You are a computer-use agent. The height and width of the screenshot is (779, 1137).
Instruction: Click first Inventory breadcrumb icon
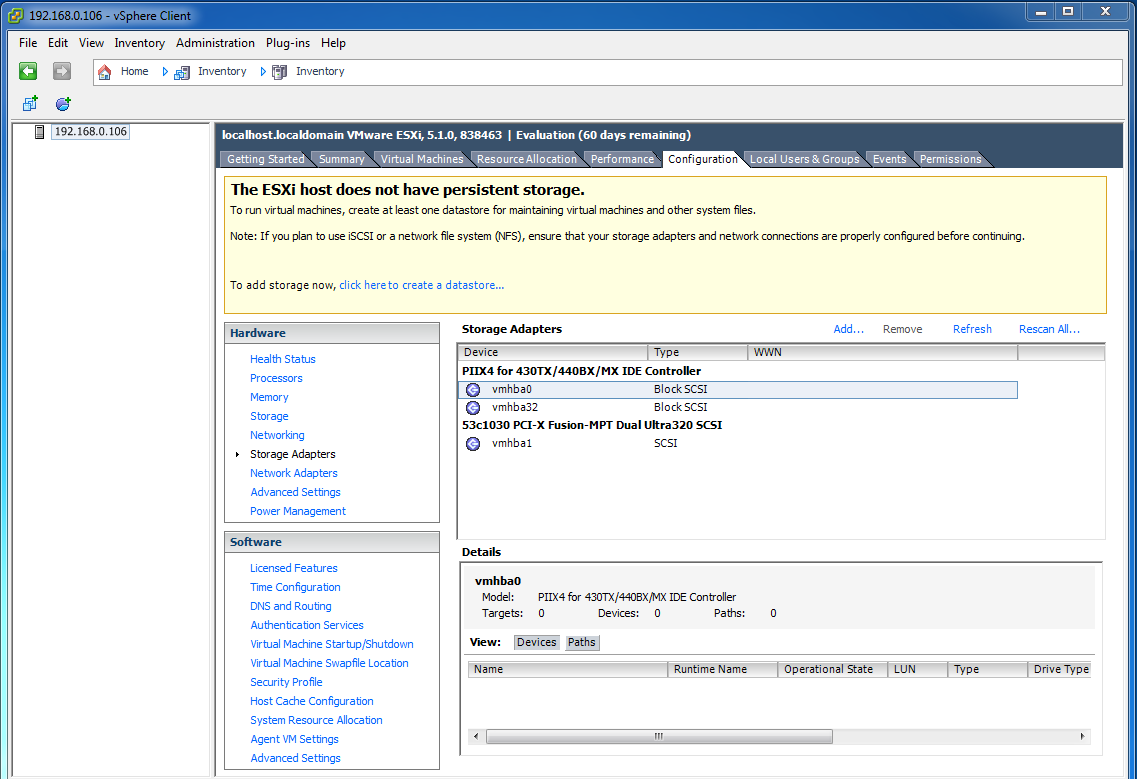(182, 72)
